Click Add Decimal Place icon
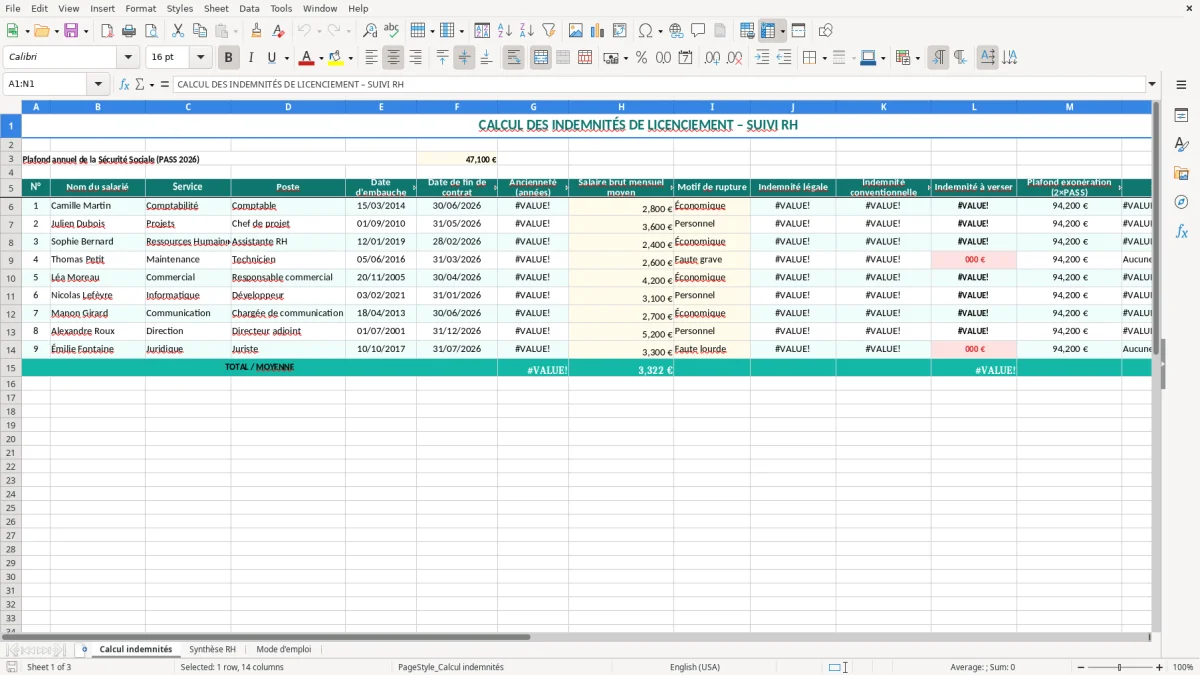 pos(713,58)
